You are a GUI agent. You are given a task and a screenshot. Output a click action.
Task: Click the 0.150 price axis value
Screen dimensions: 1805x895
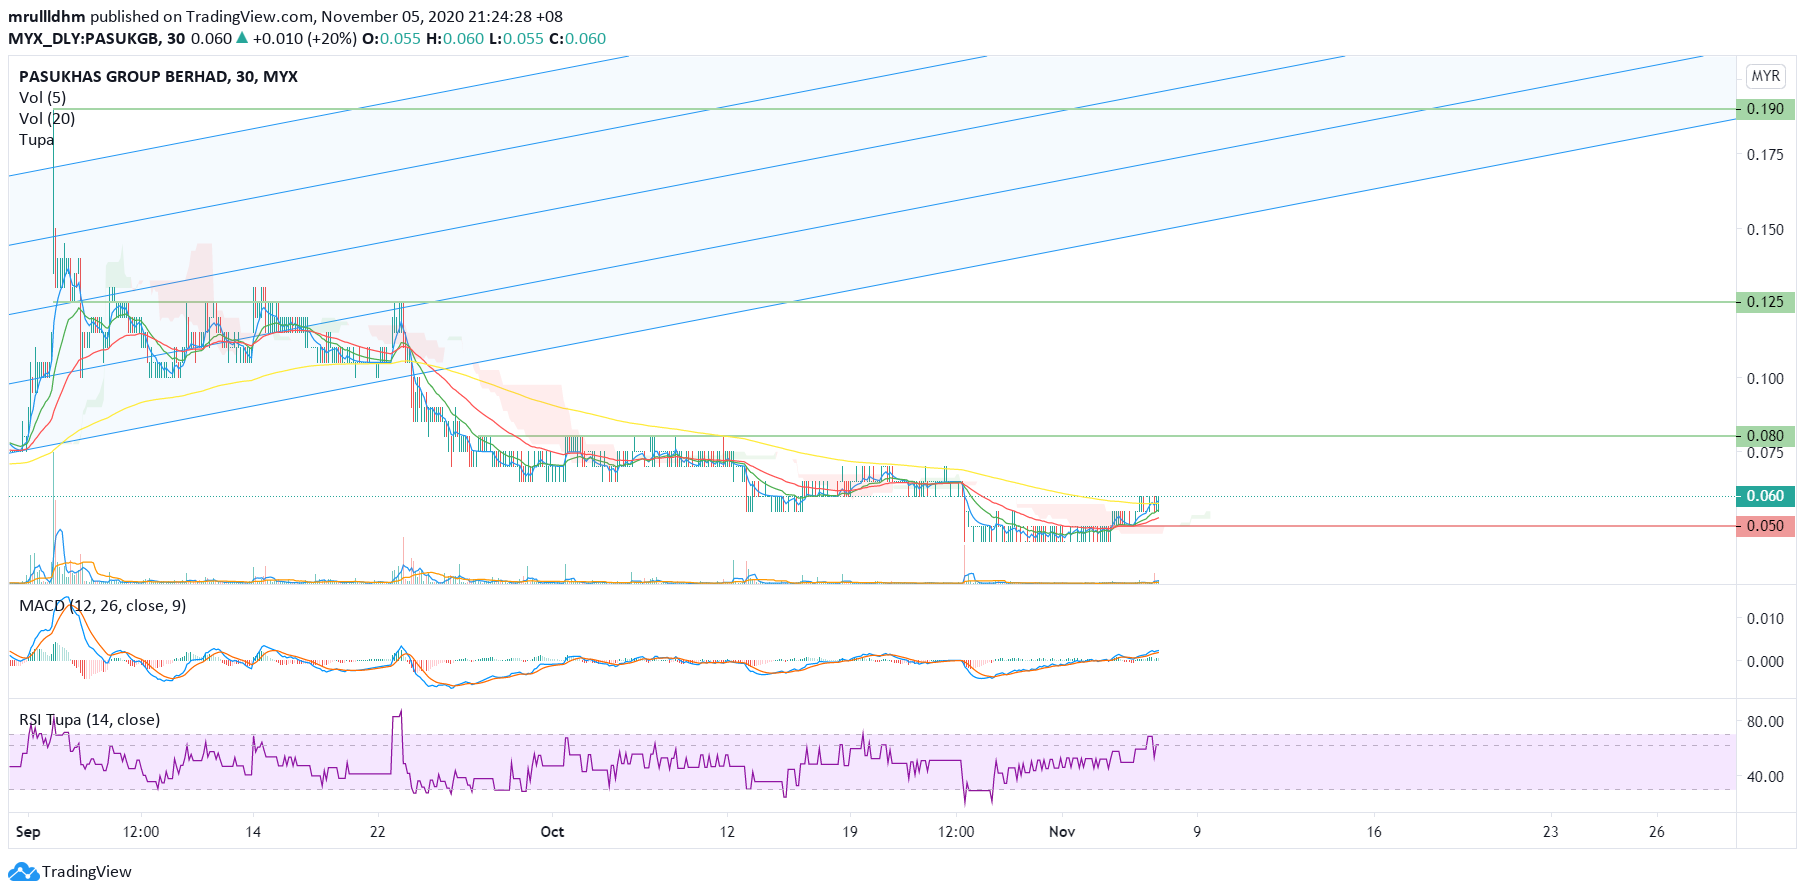tap(1765, 230)
